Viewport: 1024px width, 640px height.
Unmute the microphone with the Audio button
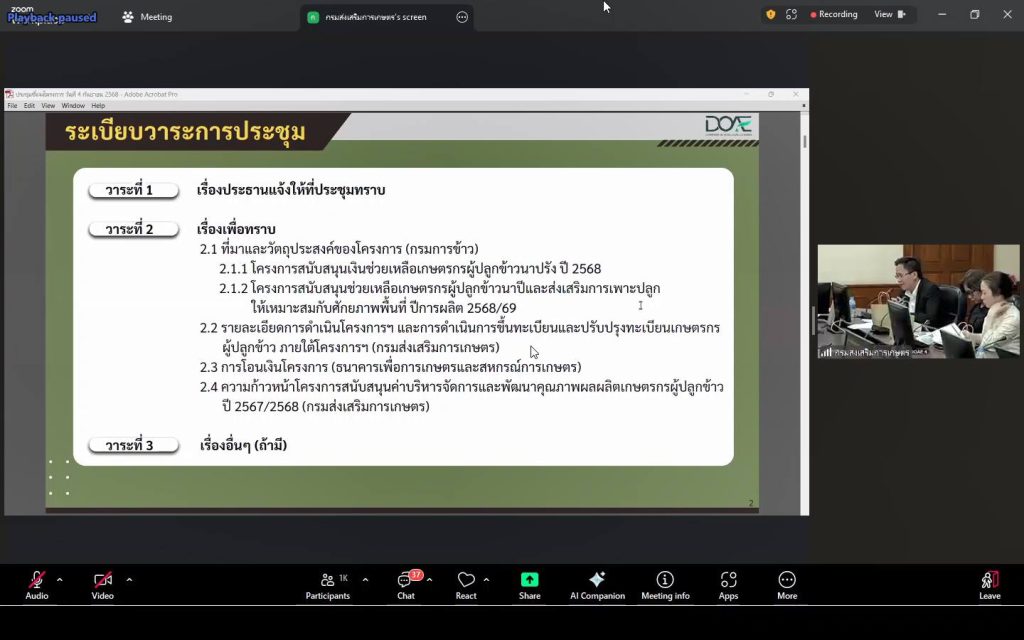(36, 585)
